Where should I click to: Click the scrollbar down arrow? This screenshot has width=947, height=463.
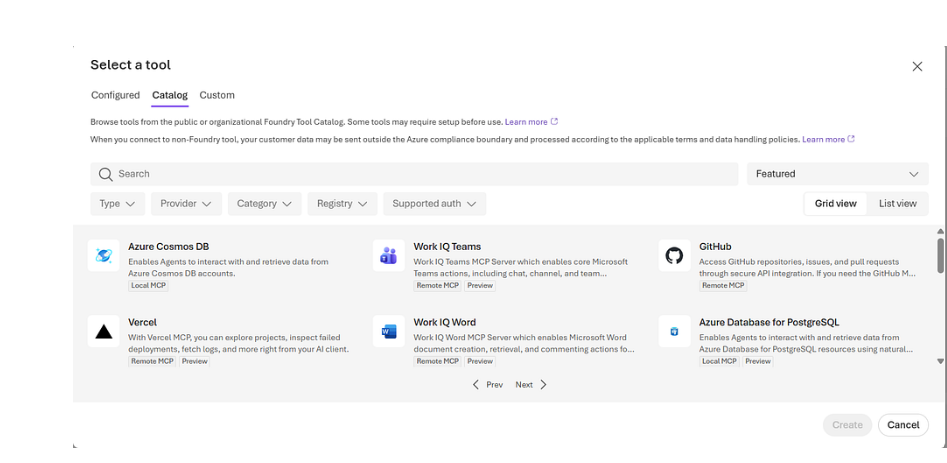point(940,361)
